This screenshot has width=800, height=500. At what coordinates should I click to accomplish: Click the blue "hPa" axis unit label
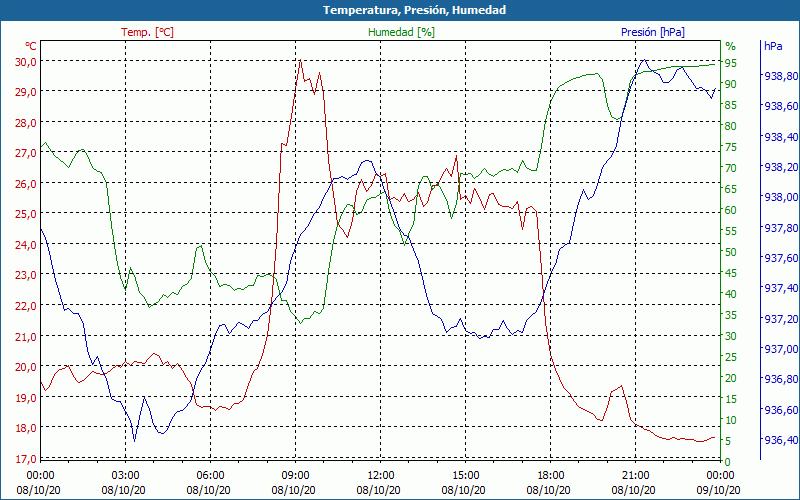pyautogui.click(x=773, y=46)
